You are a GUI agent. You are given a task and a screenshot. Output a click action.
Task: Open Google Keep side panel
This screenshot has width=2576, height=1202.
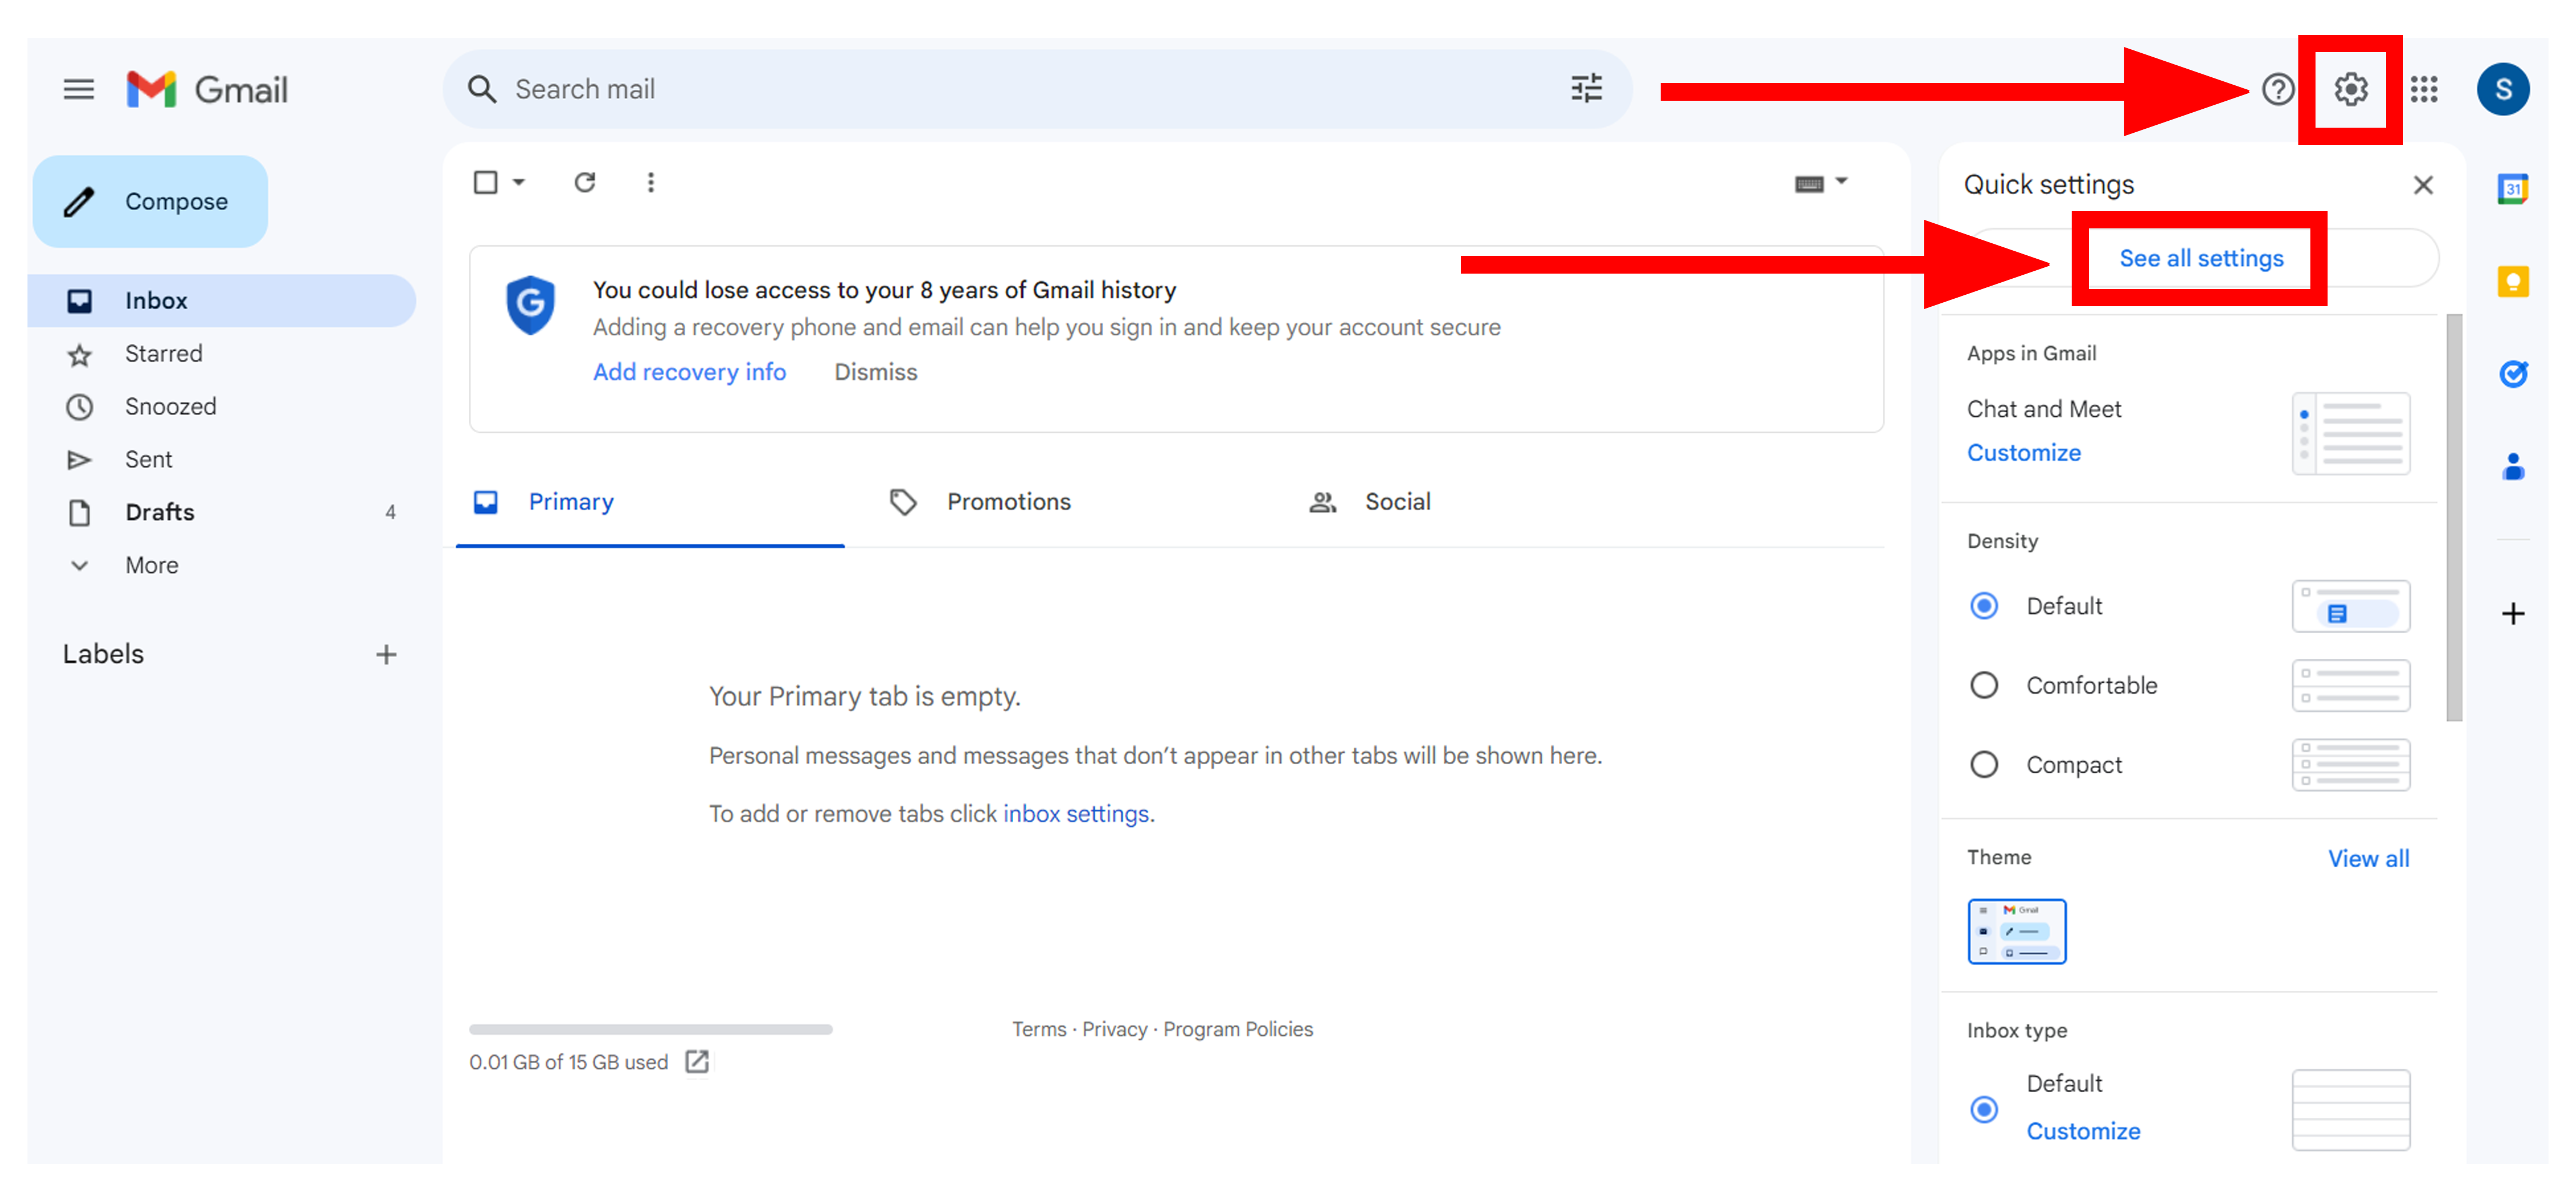pyautogui.click(x=2512, y=282)
